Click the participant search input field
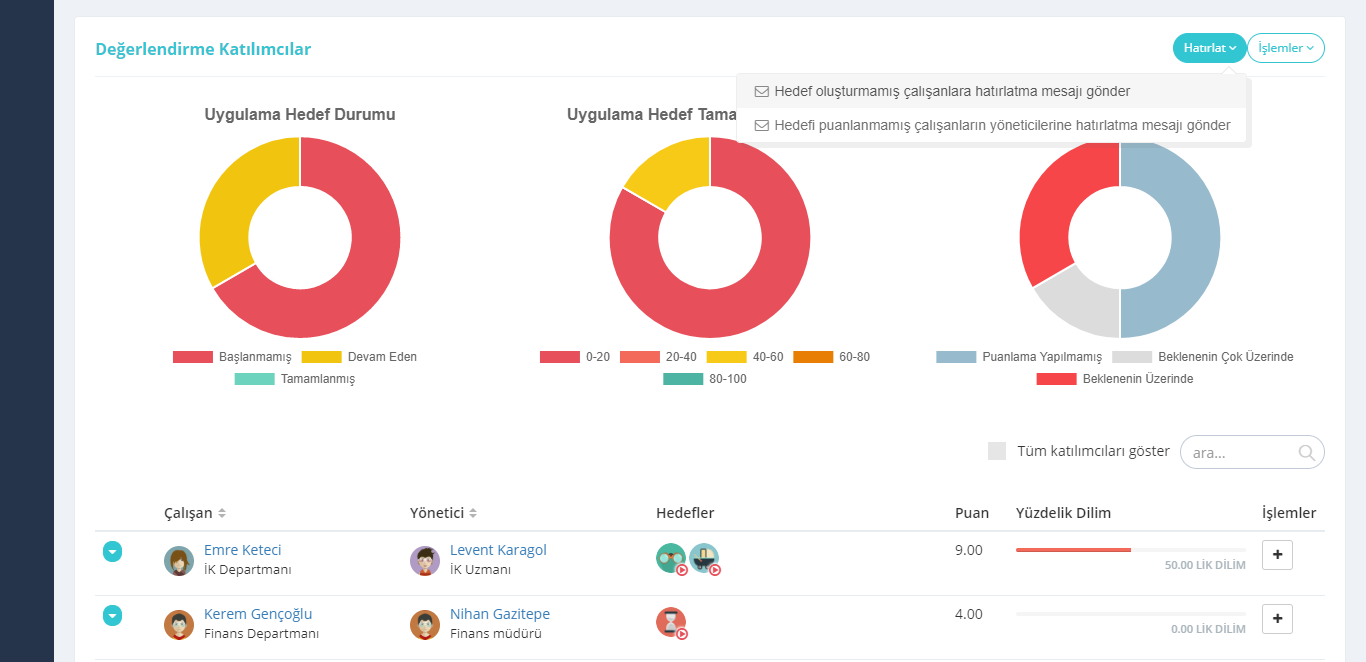The image size is (1366, 662). pyautogui.click(x=1240, y=452)
